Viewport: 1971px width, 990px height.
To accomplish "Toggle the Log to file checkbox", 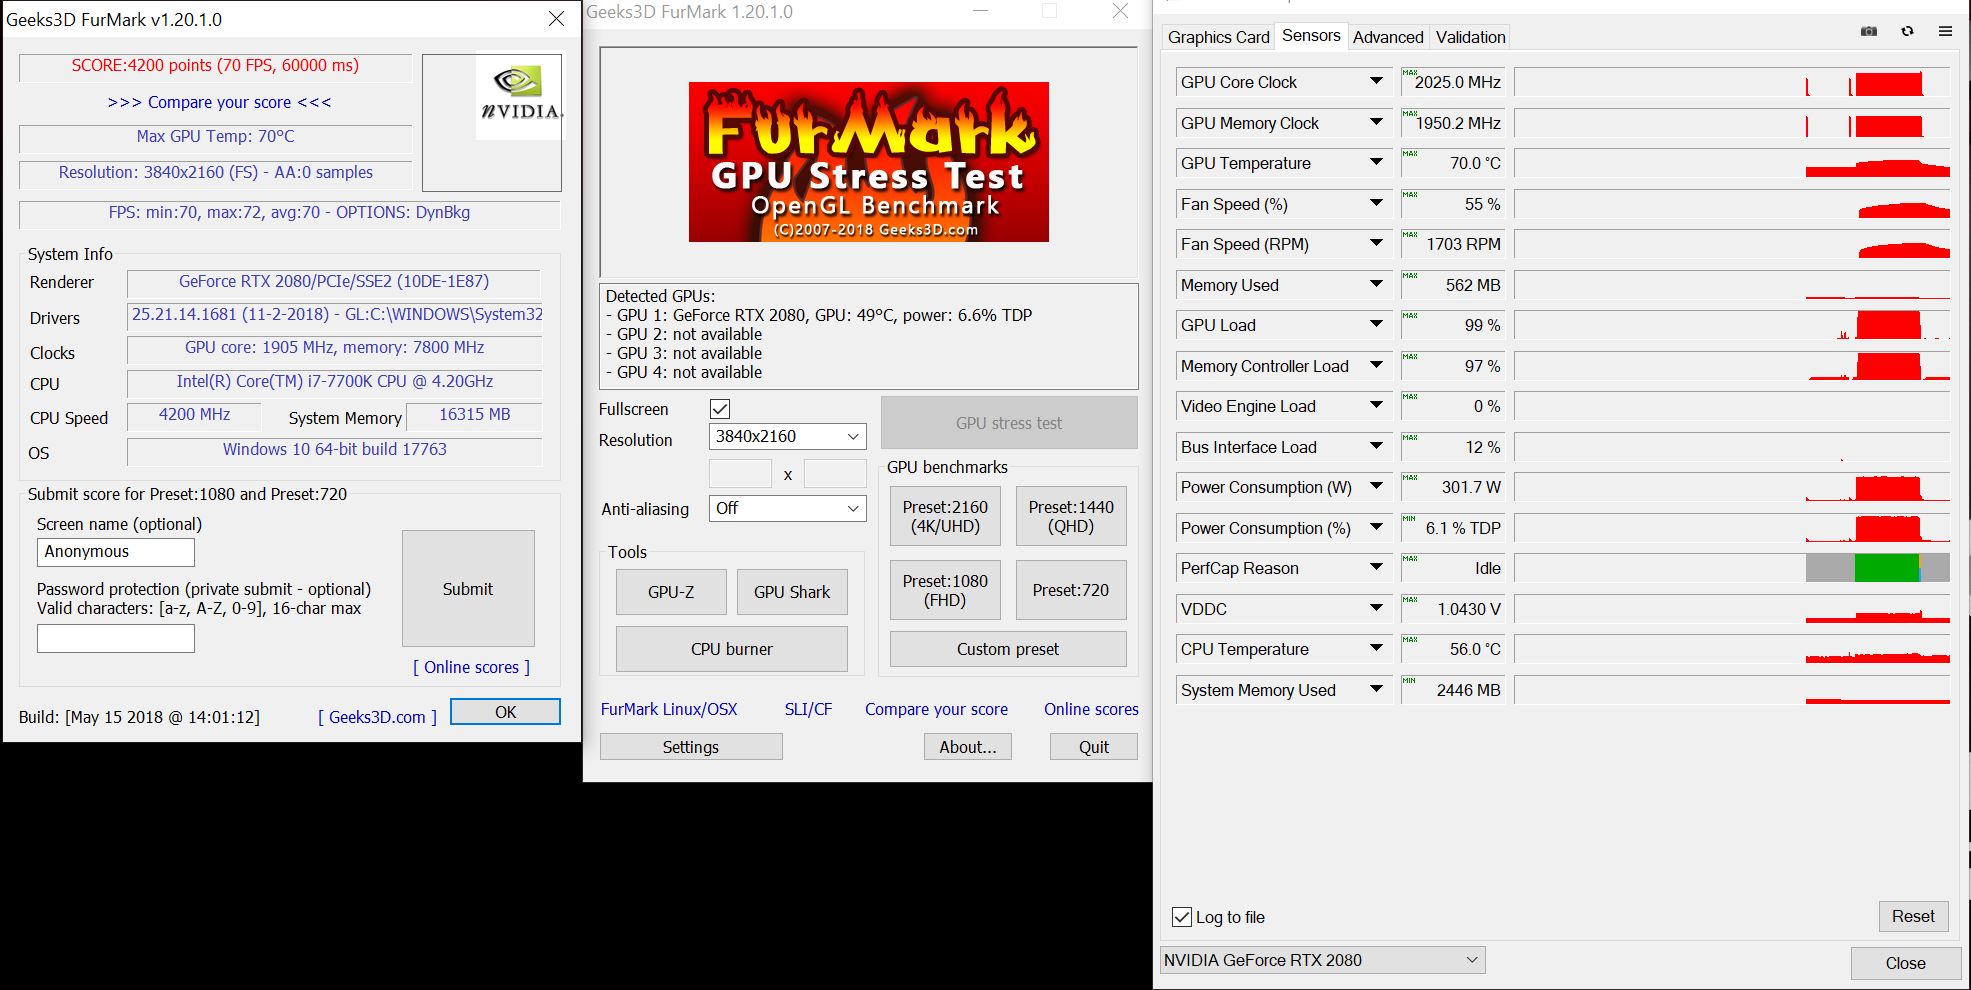I will tap(1182, 917).
